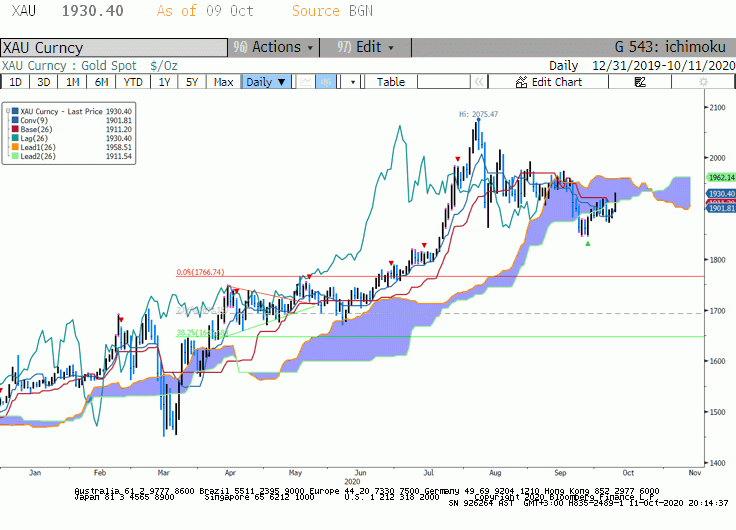The image size is (736, 530).
Task: Expand the Edit menu dropdown
Action: pos(365,47)
